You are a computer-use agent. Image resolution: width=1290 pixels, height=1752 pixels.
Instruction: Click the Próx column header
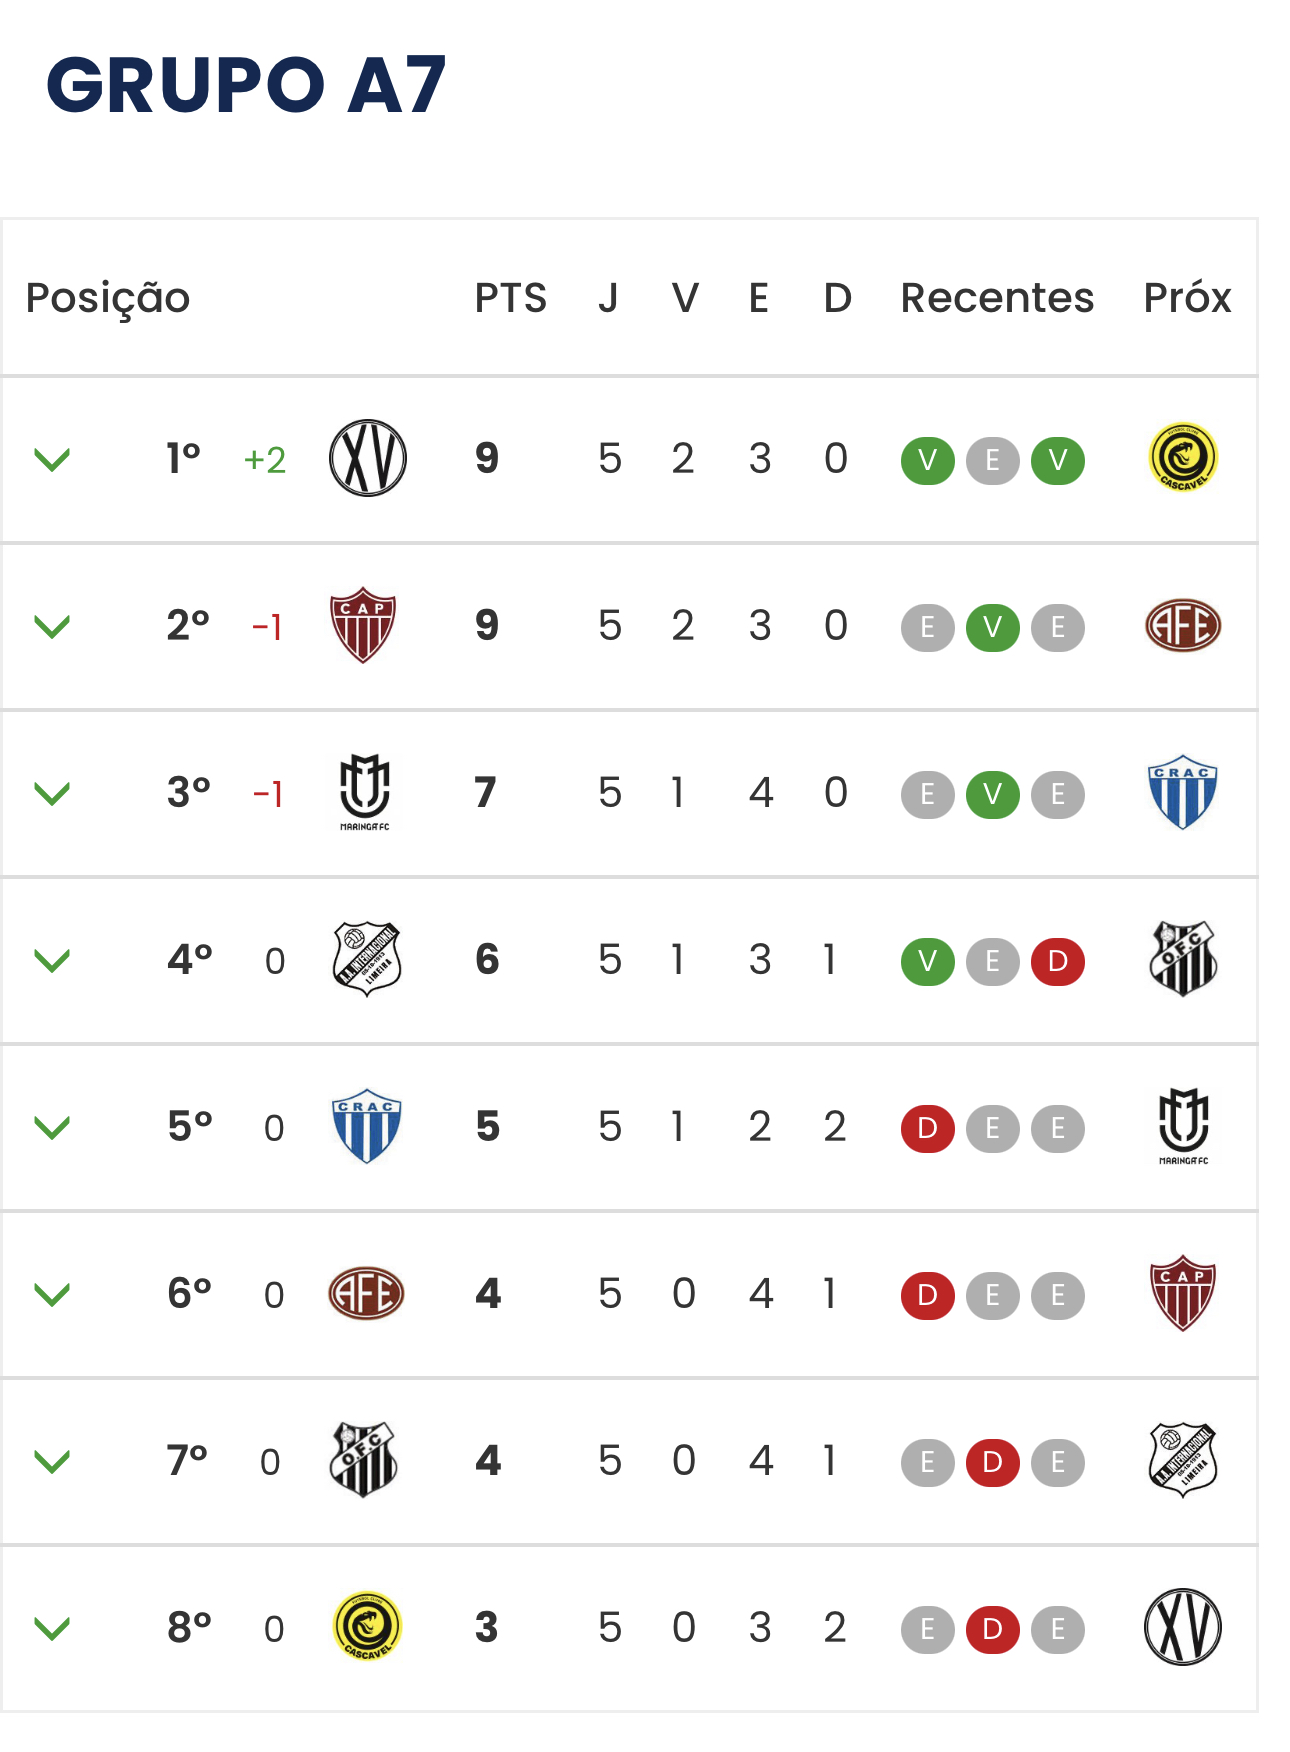tap(1187, 298)
